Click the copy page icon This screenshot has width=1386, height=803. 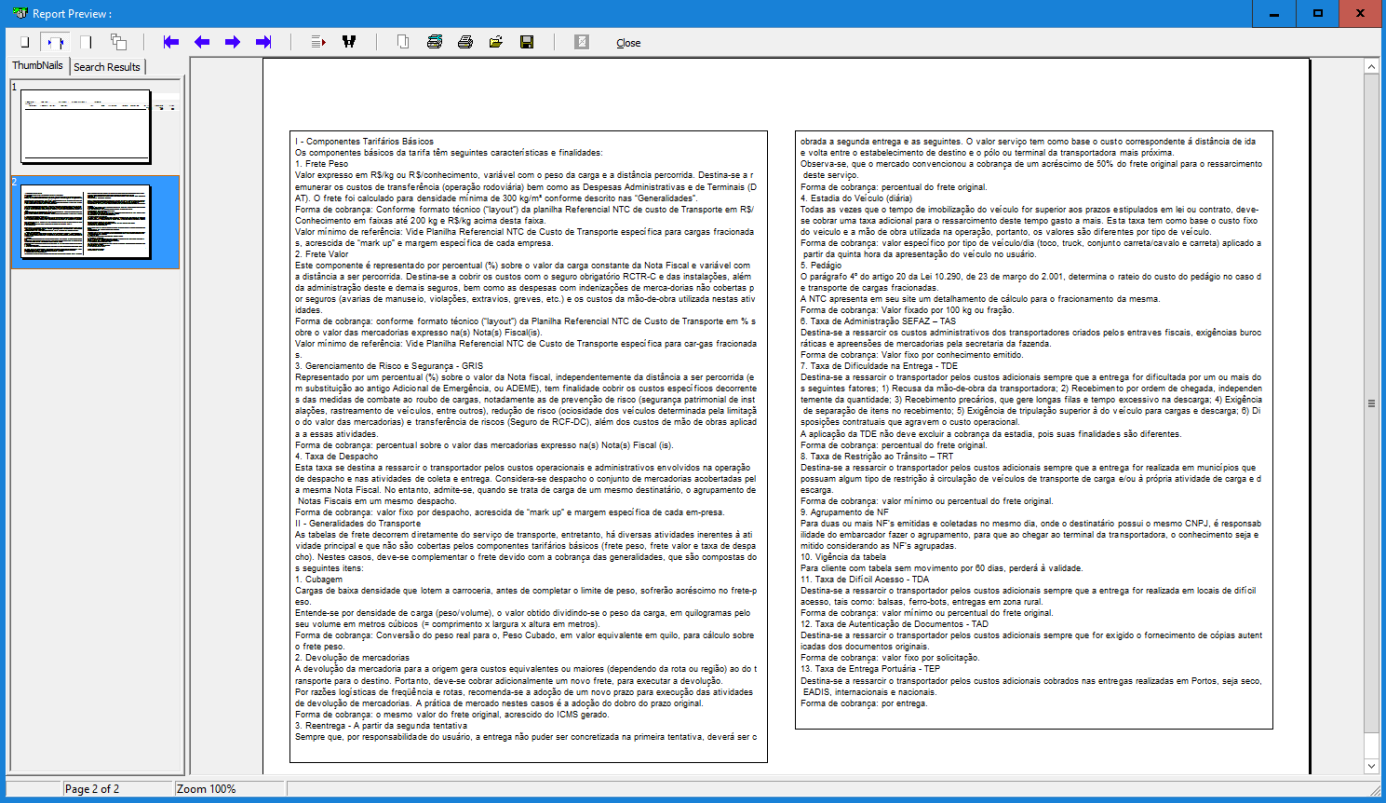pyautogui.click(x=403, y=42)
